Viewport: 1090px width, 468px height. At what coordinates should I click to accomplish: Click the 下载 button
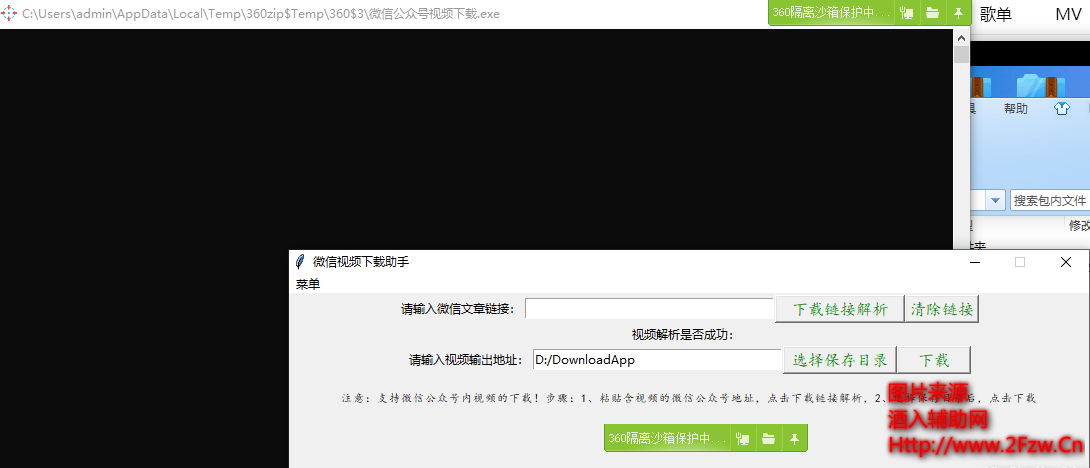[x=934, y=360]
